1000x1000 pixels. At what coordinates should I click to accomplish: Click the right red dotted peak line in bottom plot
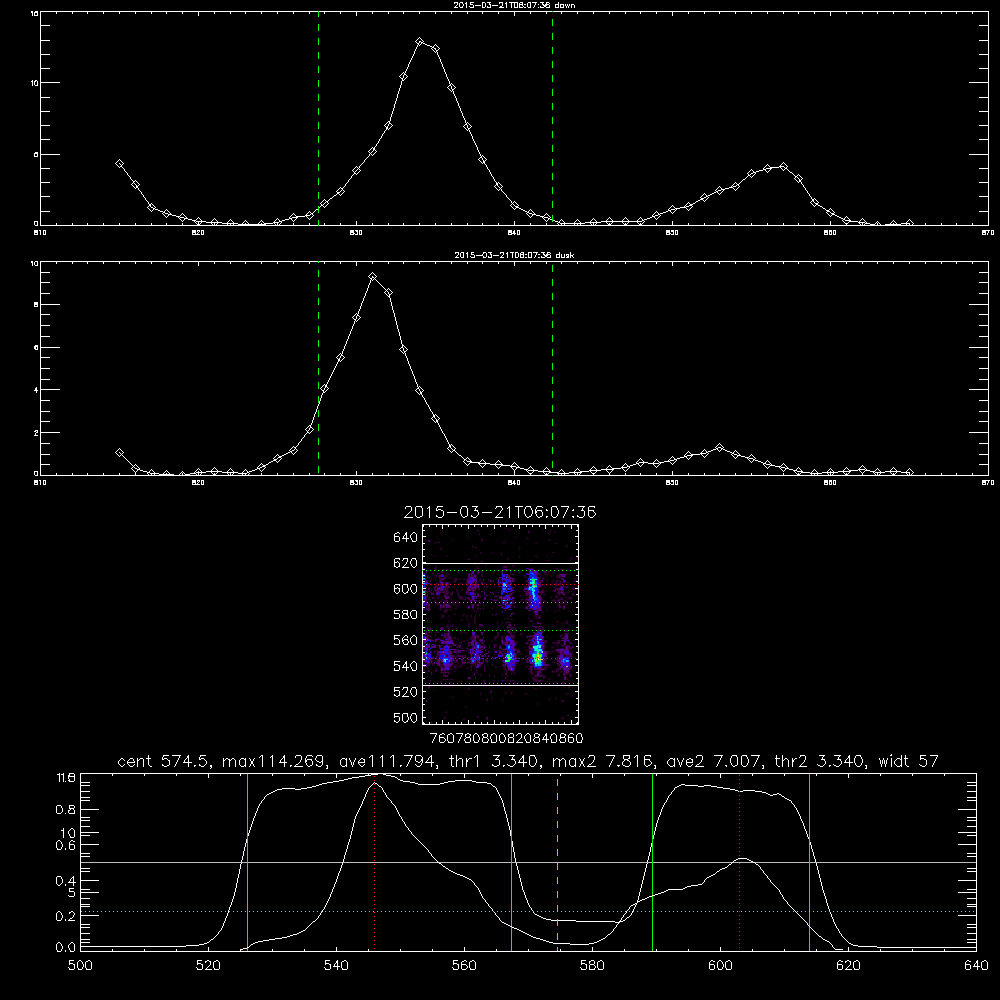pos(739,861)
